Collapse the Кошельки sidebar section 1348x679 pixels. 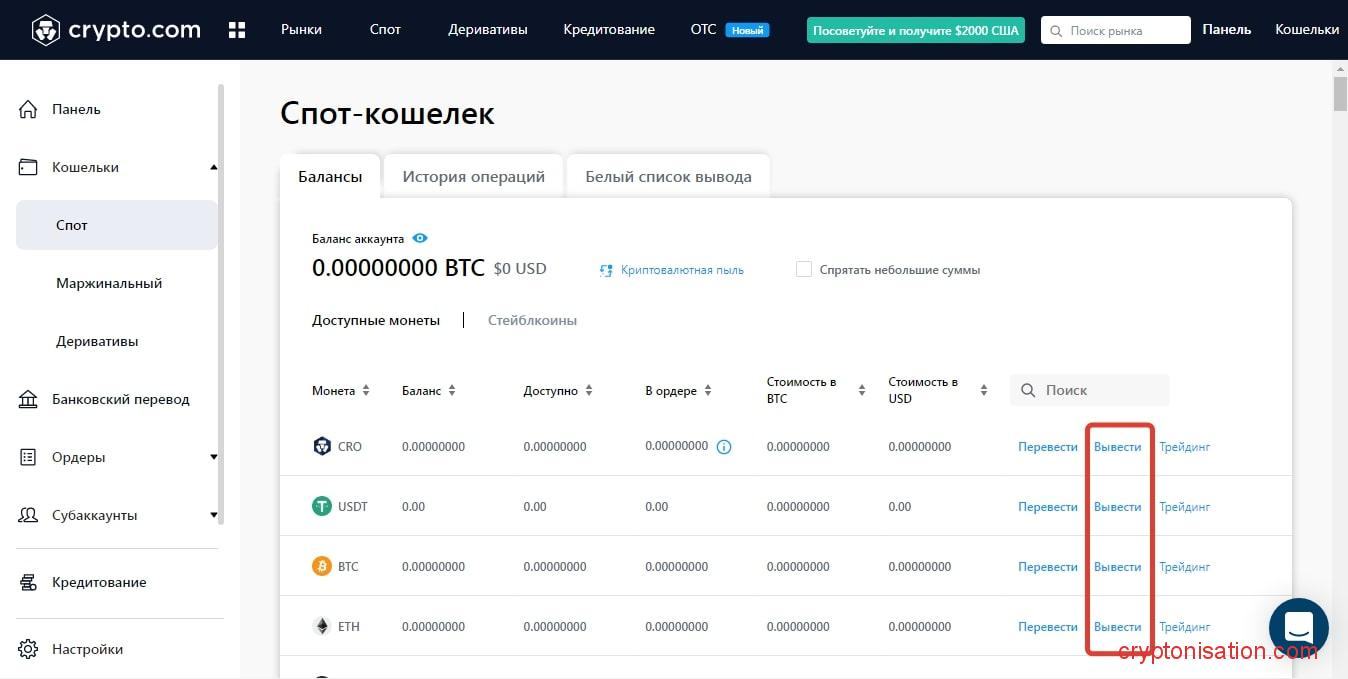click(x=213, y=167)
